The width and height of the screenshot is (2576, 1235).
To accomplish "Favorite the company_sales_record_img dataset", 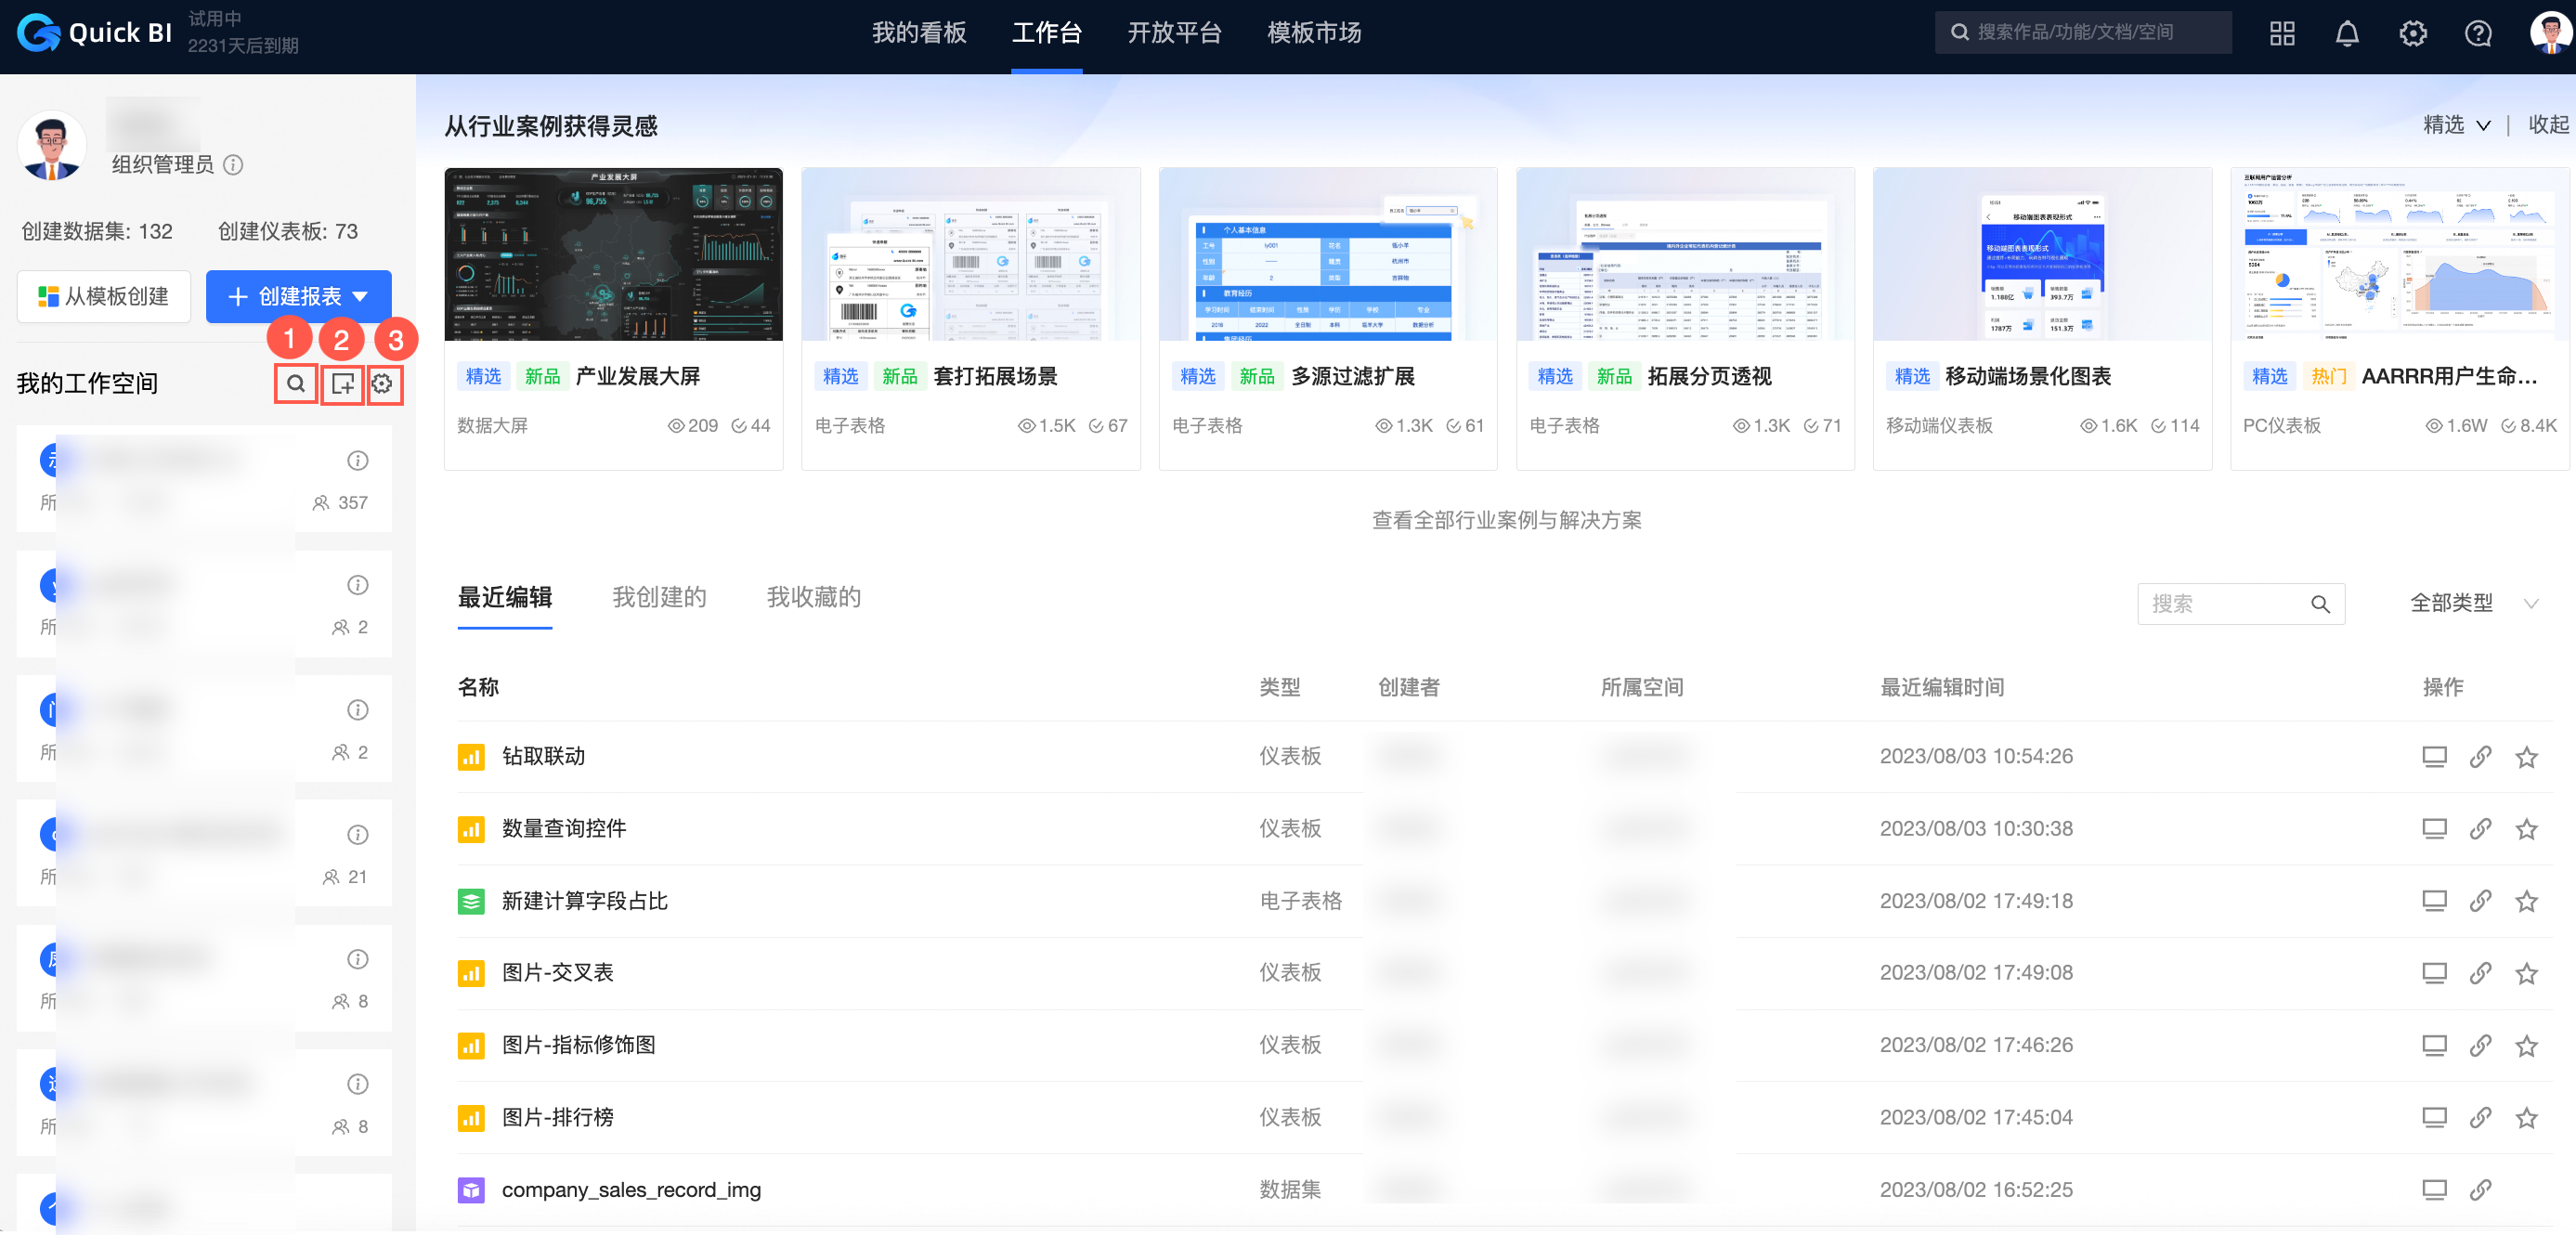I will pos(2527,1190).
